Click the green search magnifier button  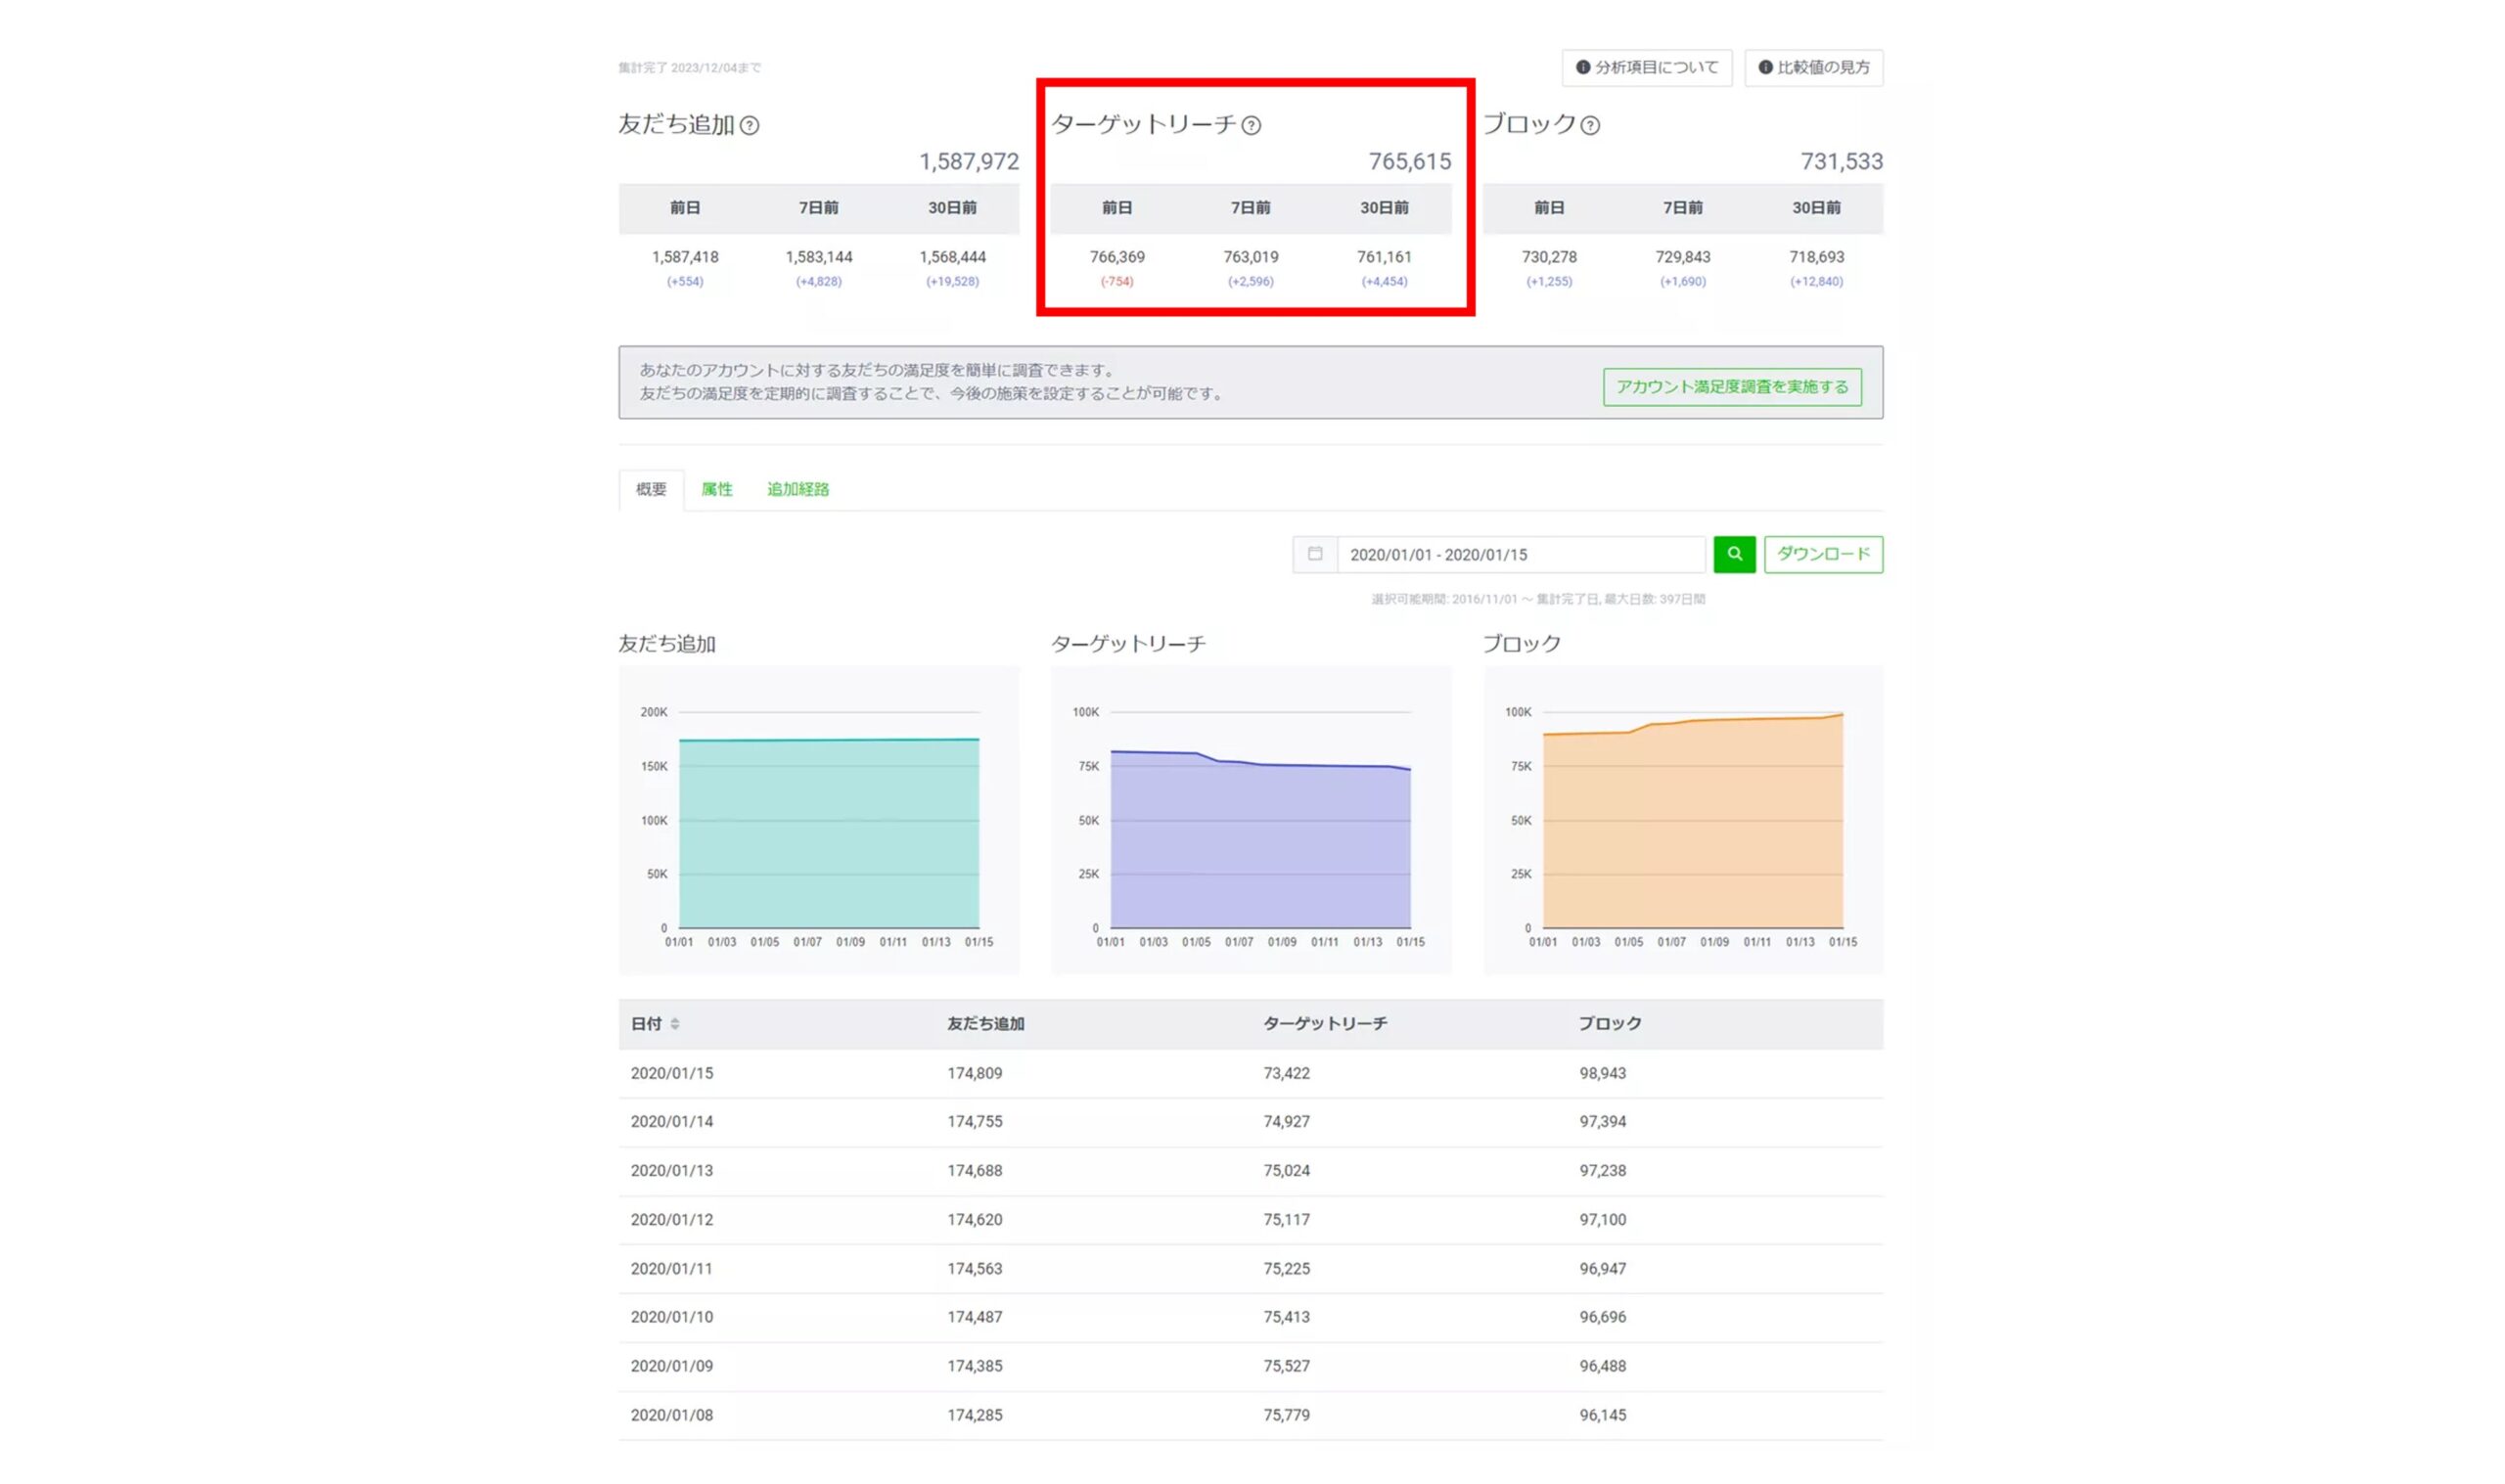1734,554
